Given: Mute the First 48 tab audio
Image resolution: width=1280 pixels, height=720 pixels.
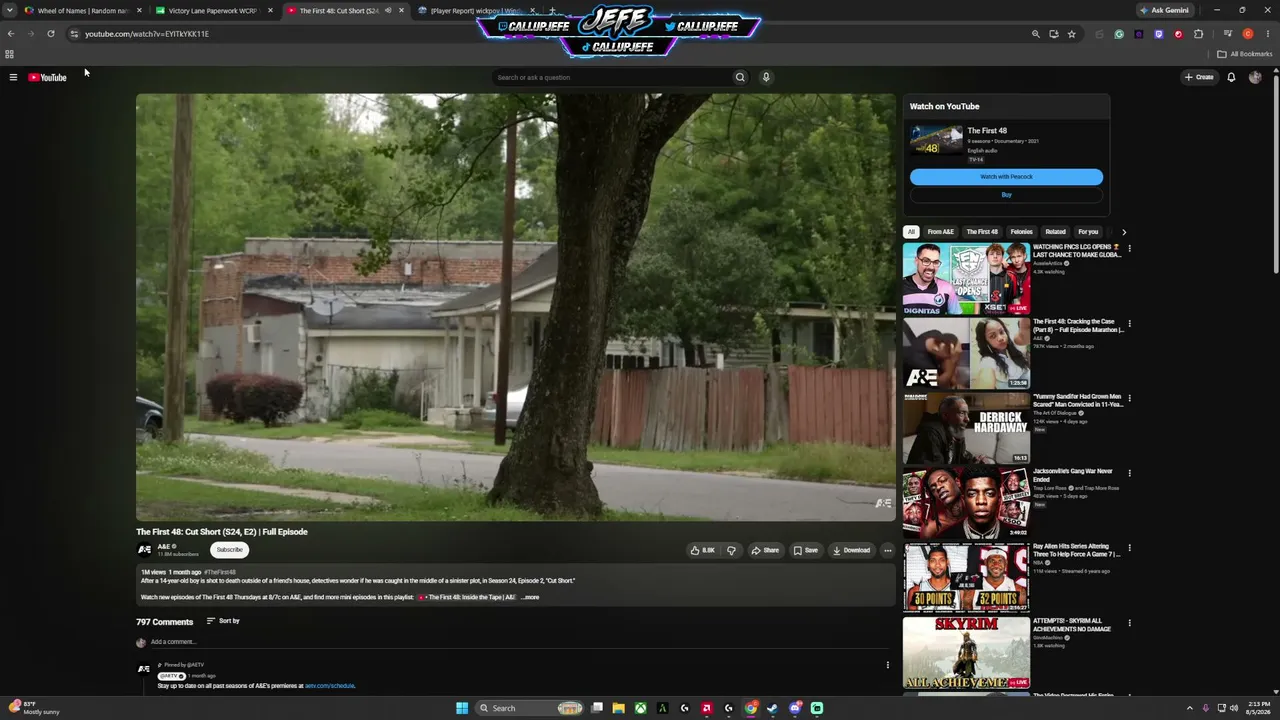Looking at the screenshot, I should click(x=388, y=11).
